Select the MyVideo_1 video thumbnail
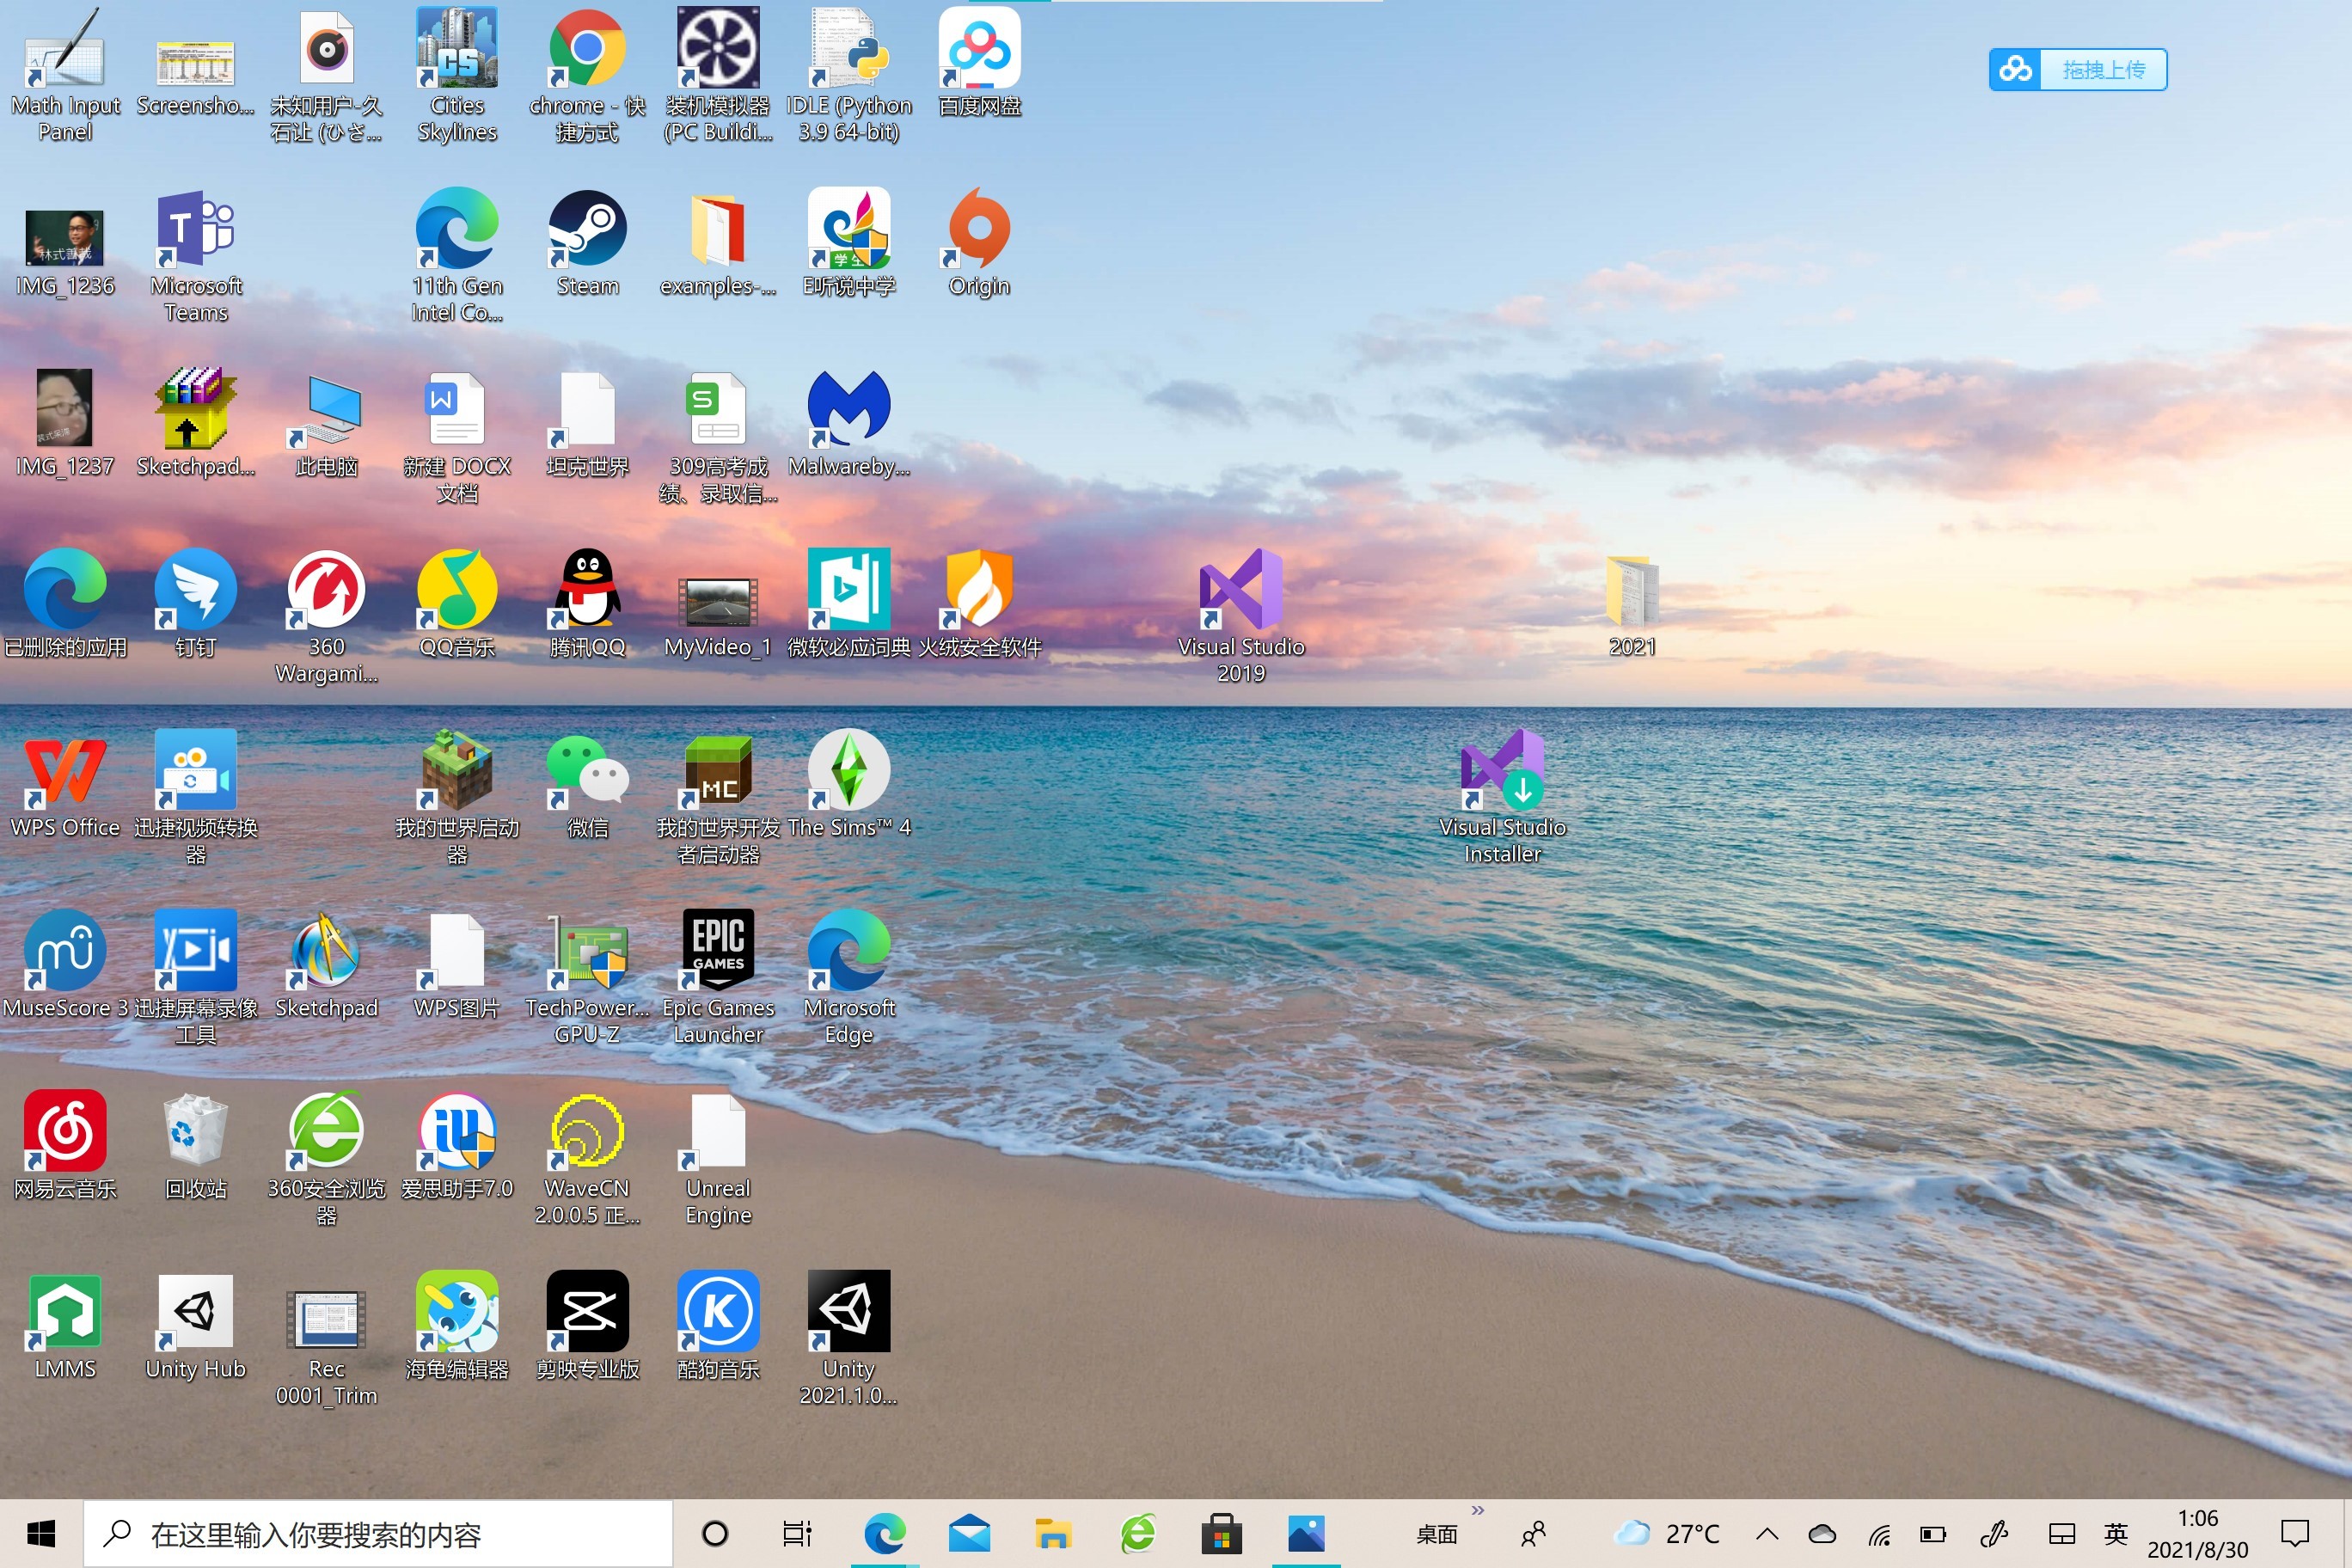 pyautogui.click(x=718, y=602)
